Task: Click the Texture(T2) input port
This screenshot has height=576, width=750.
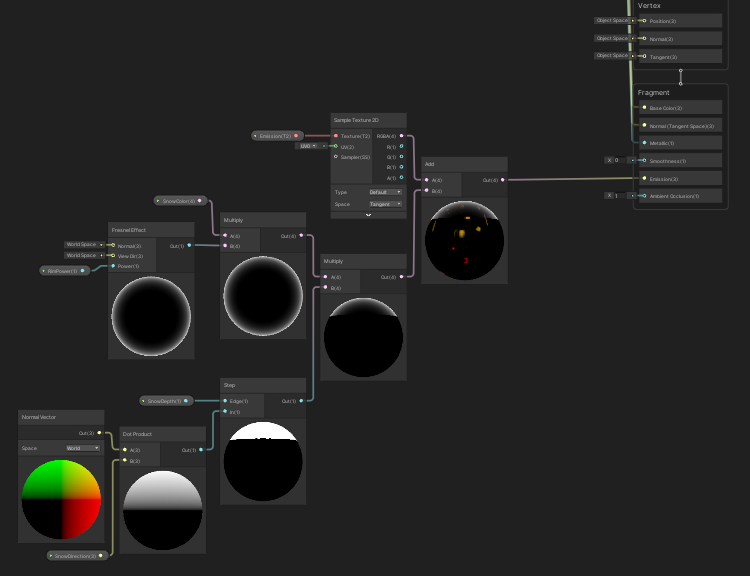Action: pyautogui.click(x=336, y=136)
